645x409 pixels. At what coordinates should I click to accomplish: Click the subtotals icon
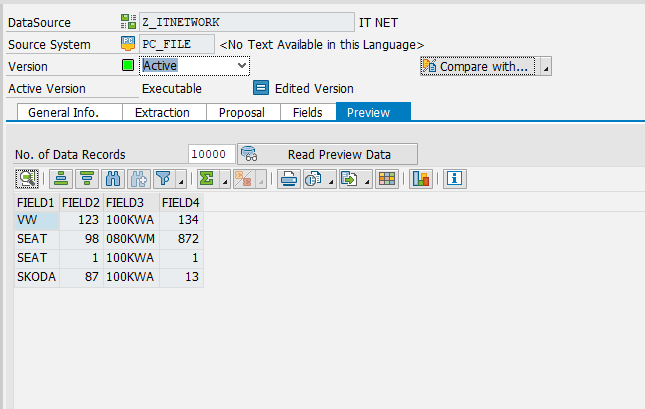pos(243,179)
